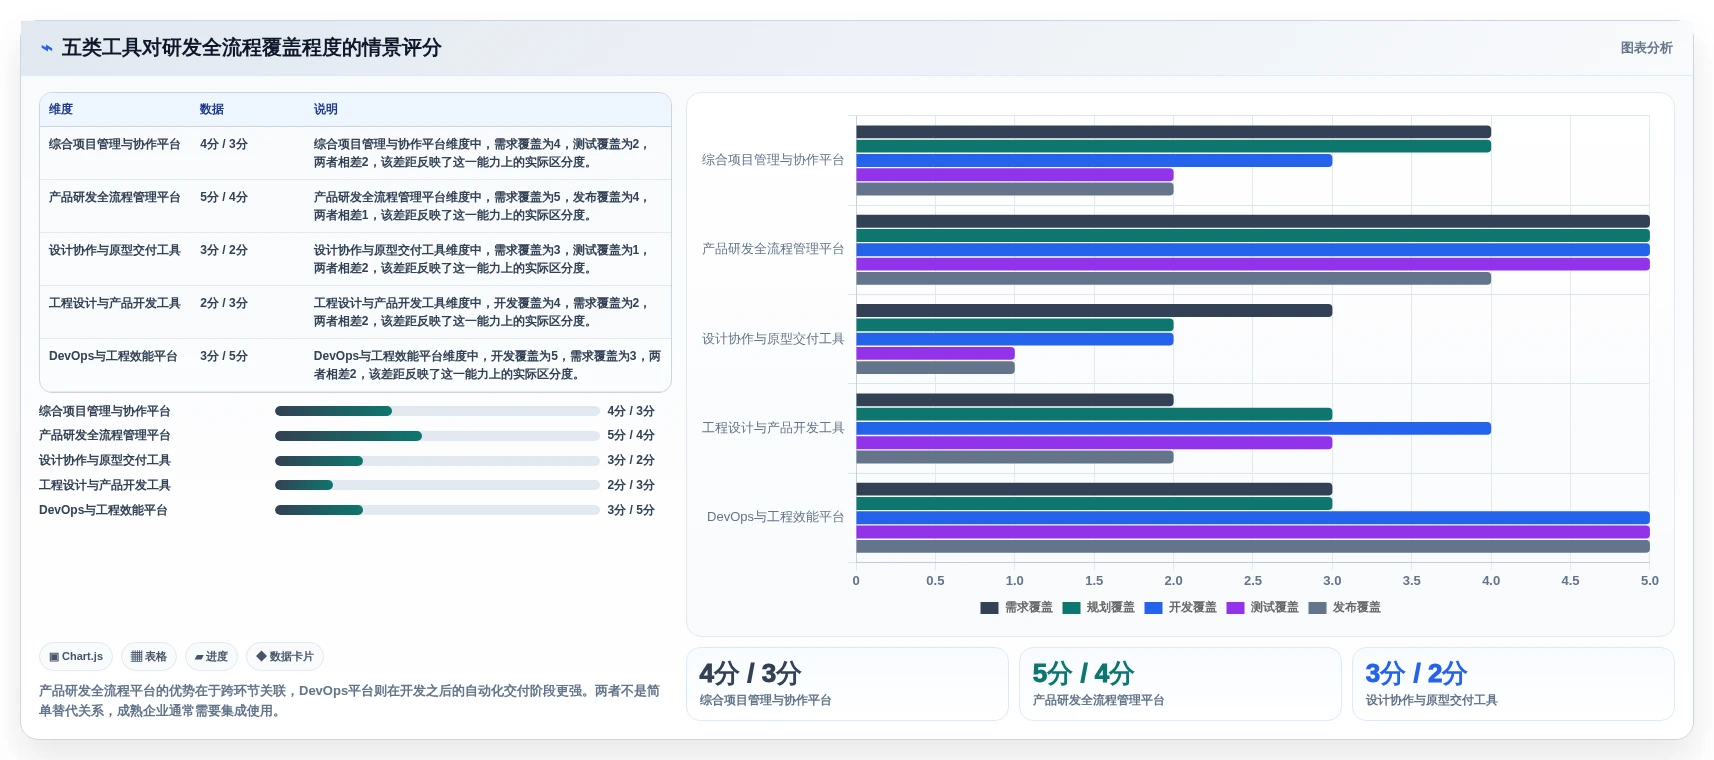Click progress bar for 工程设计与产品开发工具
This screenshot has height=760, width=1714.
[x=437, y=485]
